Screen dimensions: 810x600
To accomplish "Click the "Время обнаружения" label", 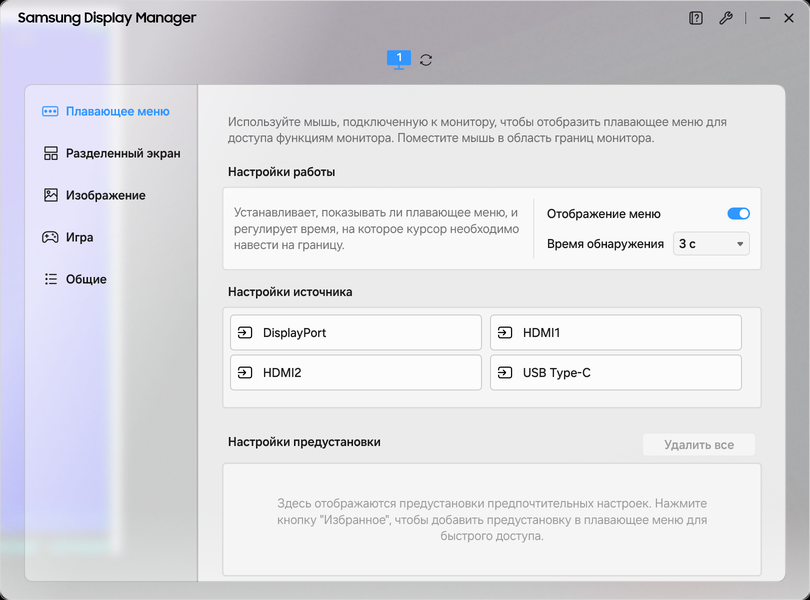I will click(605, 244).
